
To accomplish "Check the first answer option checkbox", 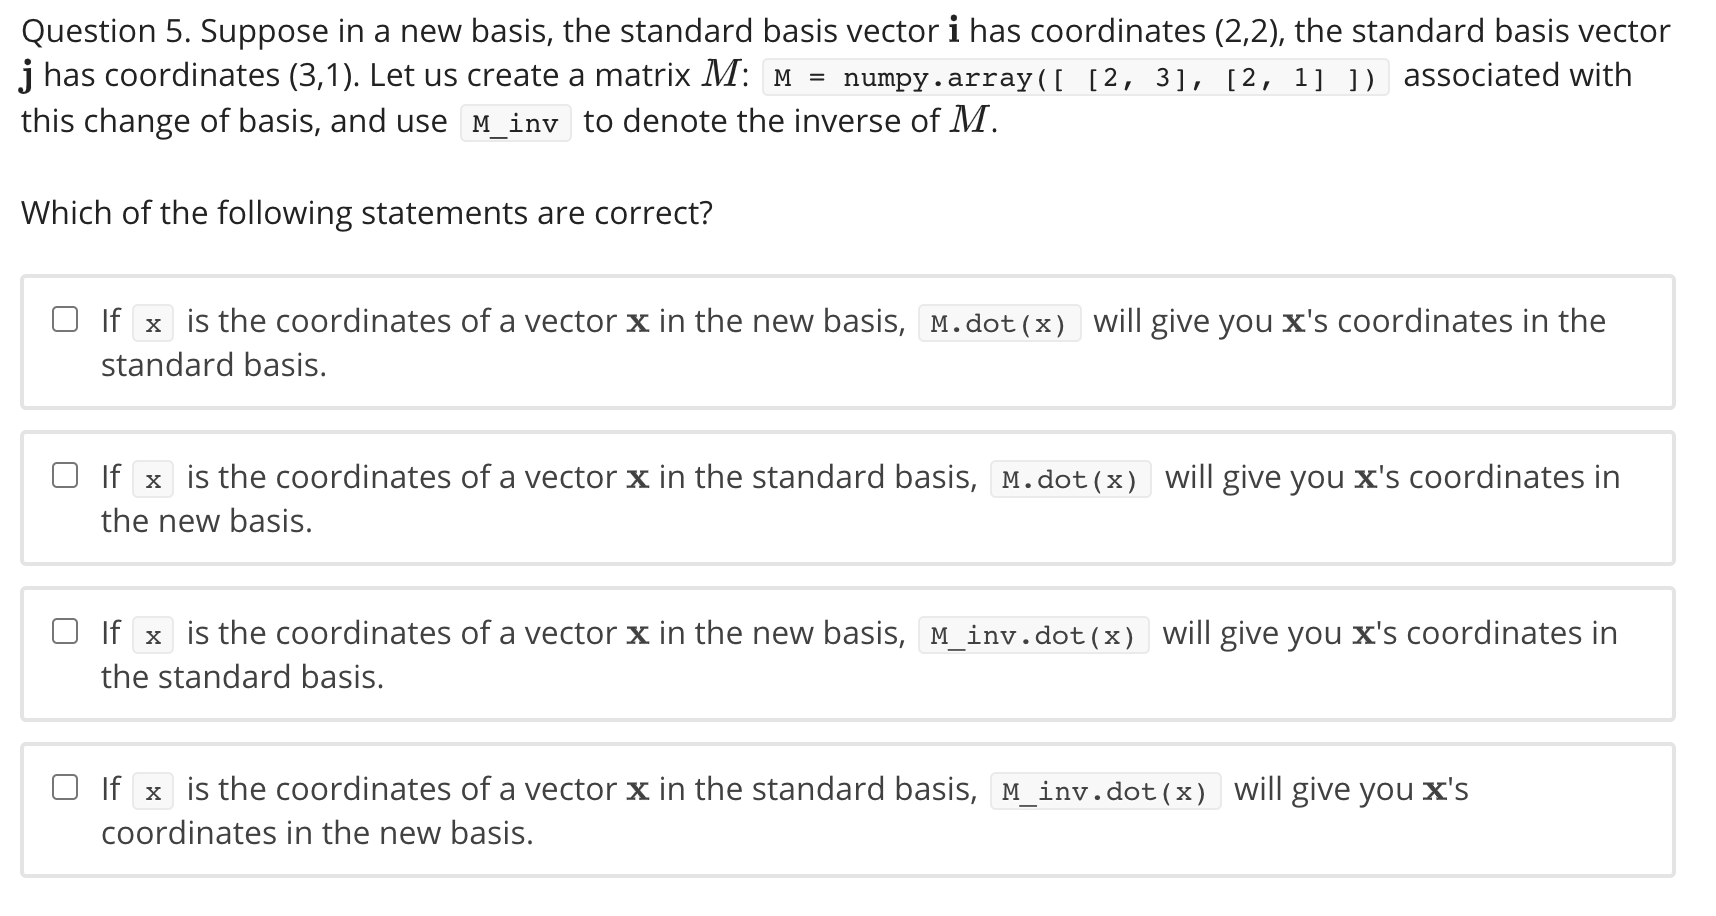I will click(x=65, y=319).
